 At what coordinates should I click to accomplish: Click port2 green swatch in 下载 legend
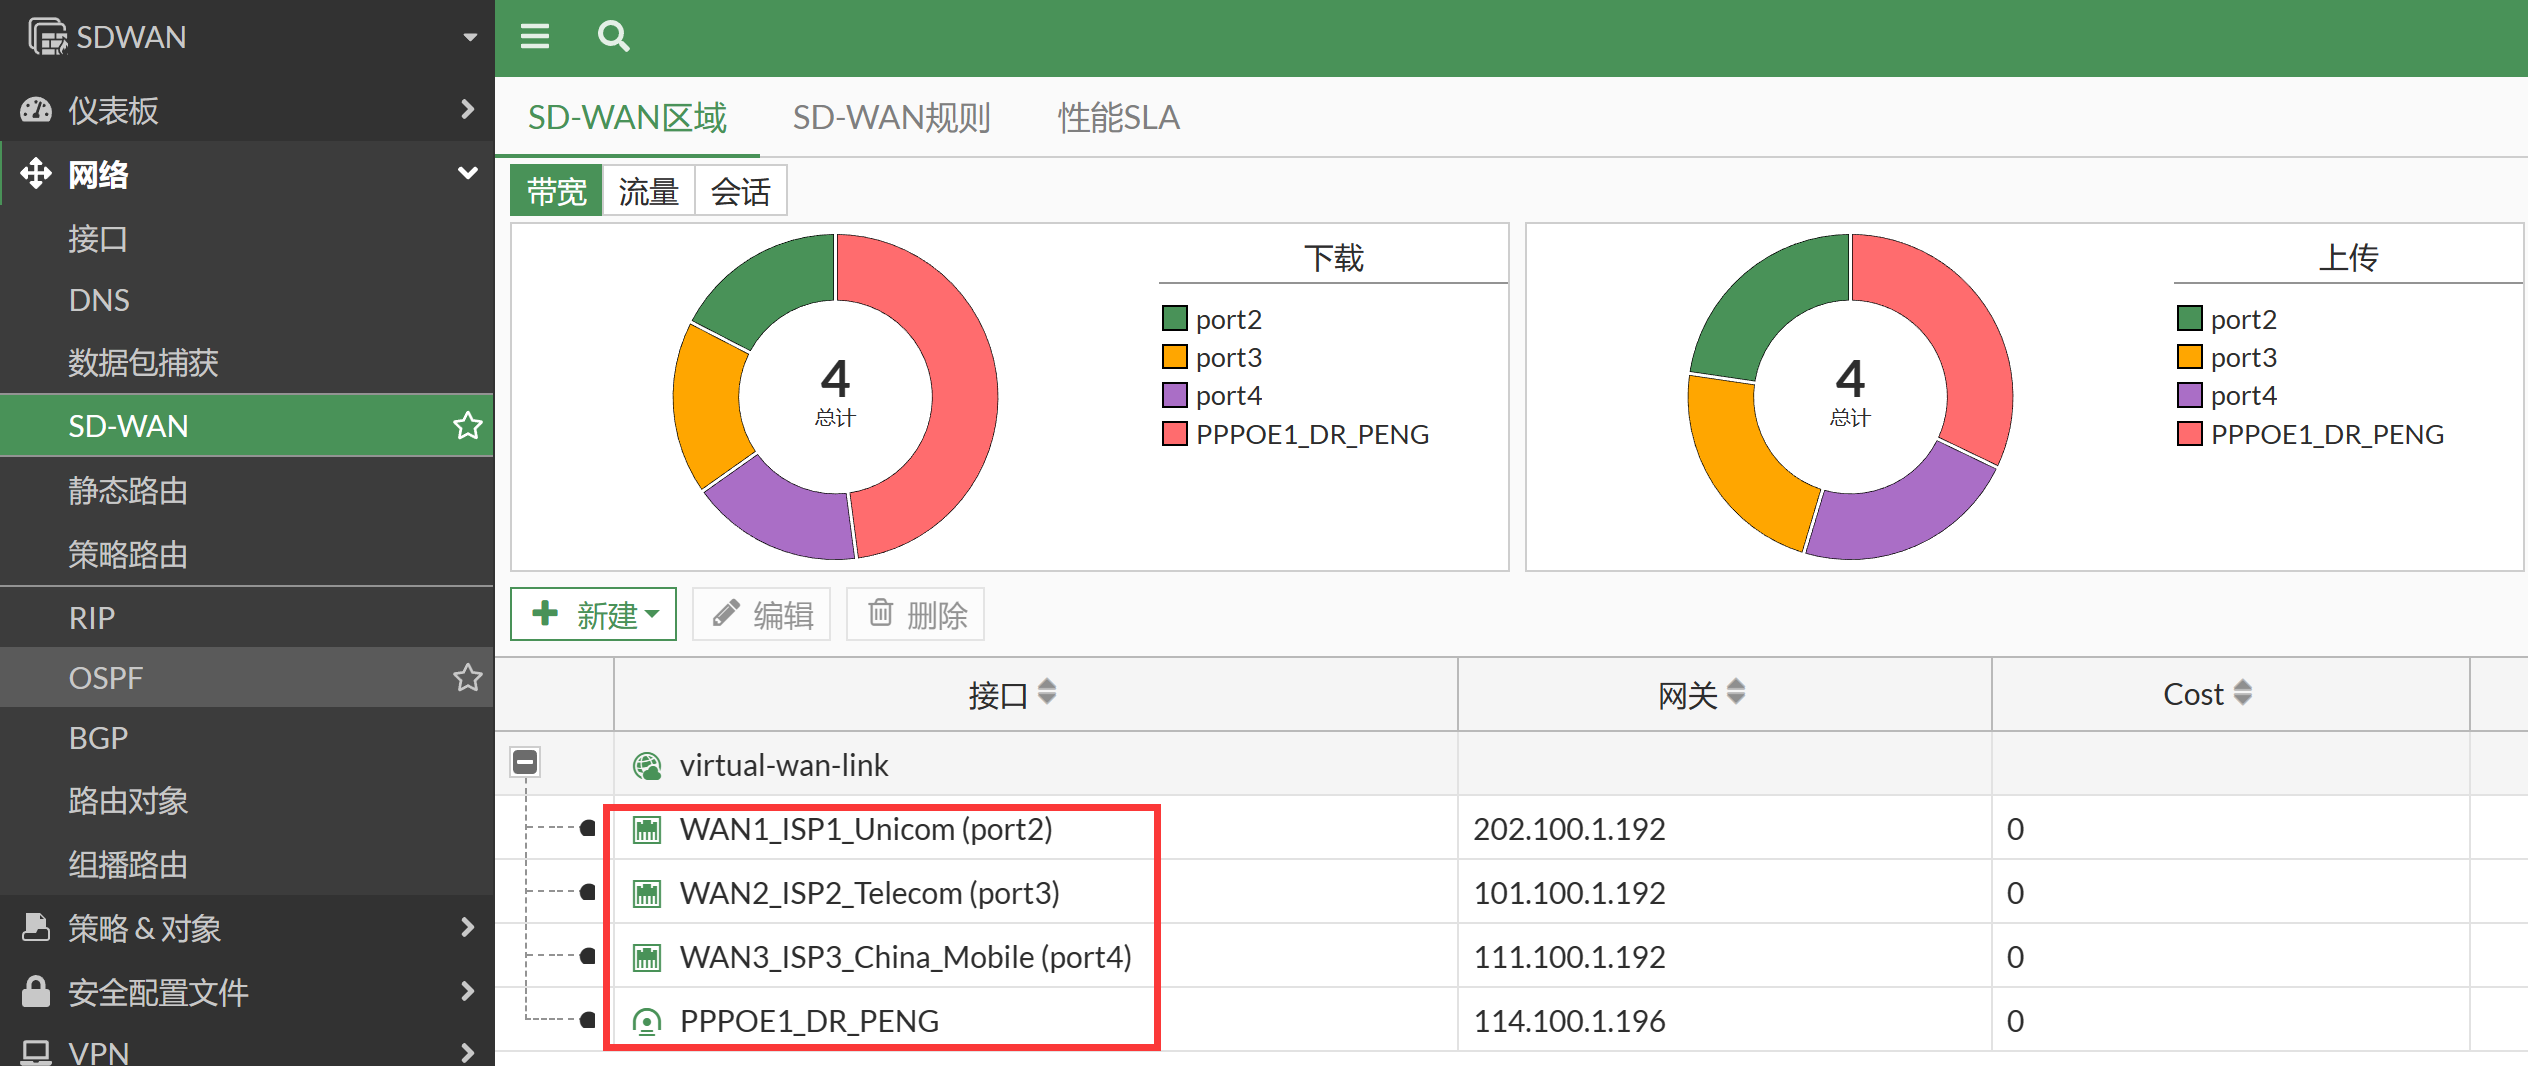point(1174,319)
